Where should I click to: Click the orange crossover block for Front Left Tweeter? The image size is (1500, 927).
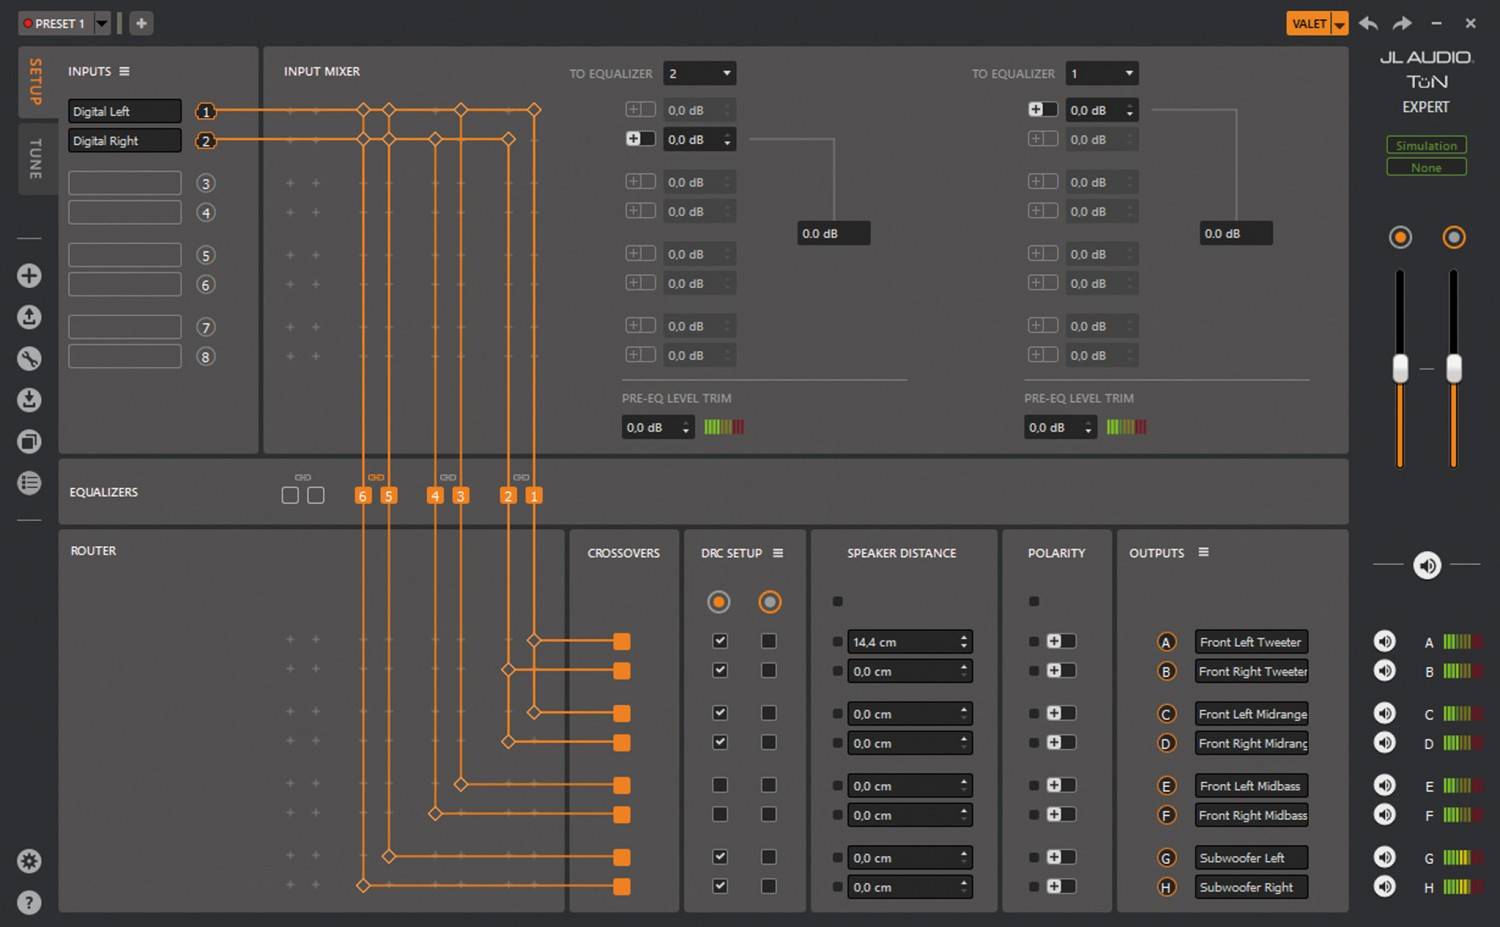tap(622, 641)
